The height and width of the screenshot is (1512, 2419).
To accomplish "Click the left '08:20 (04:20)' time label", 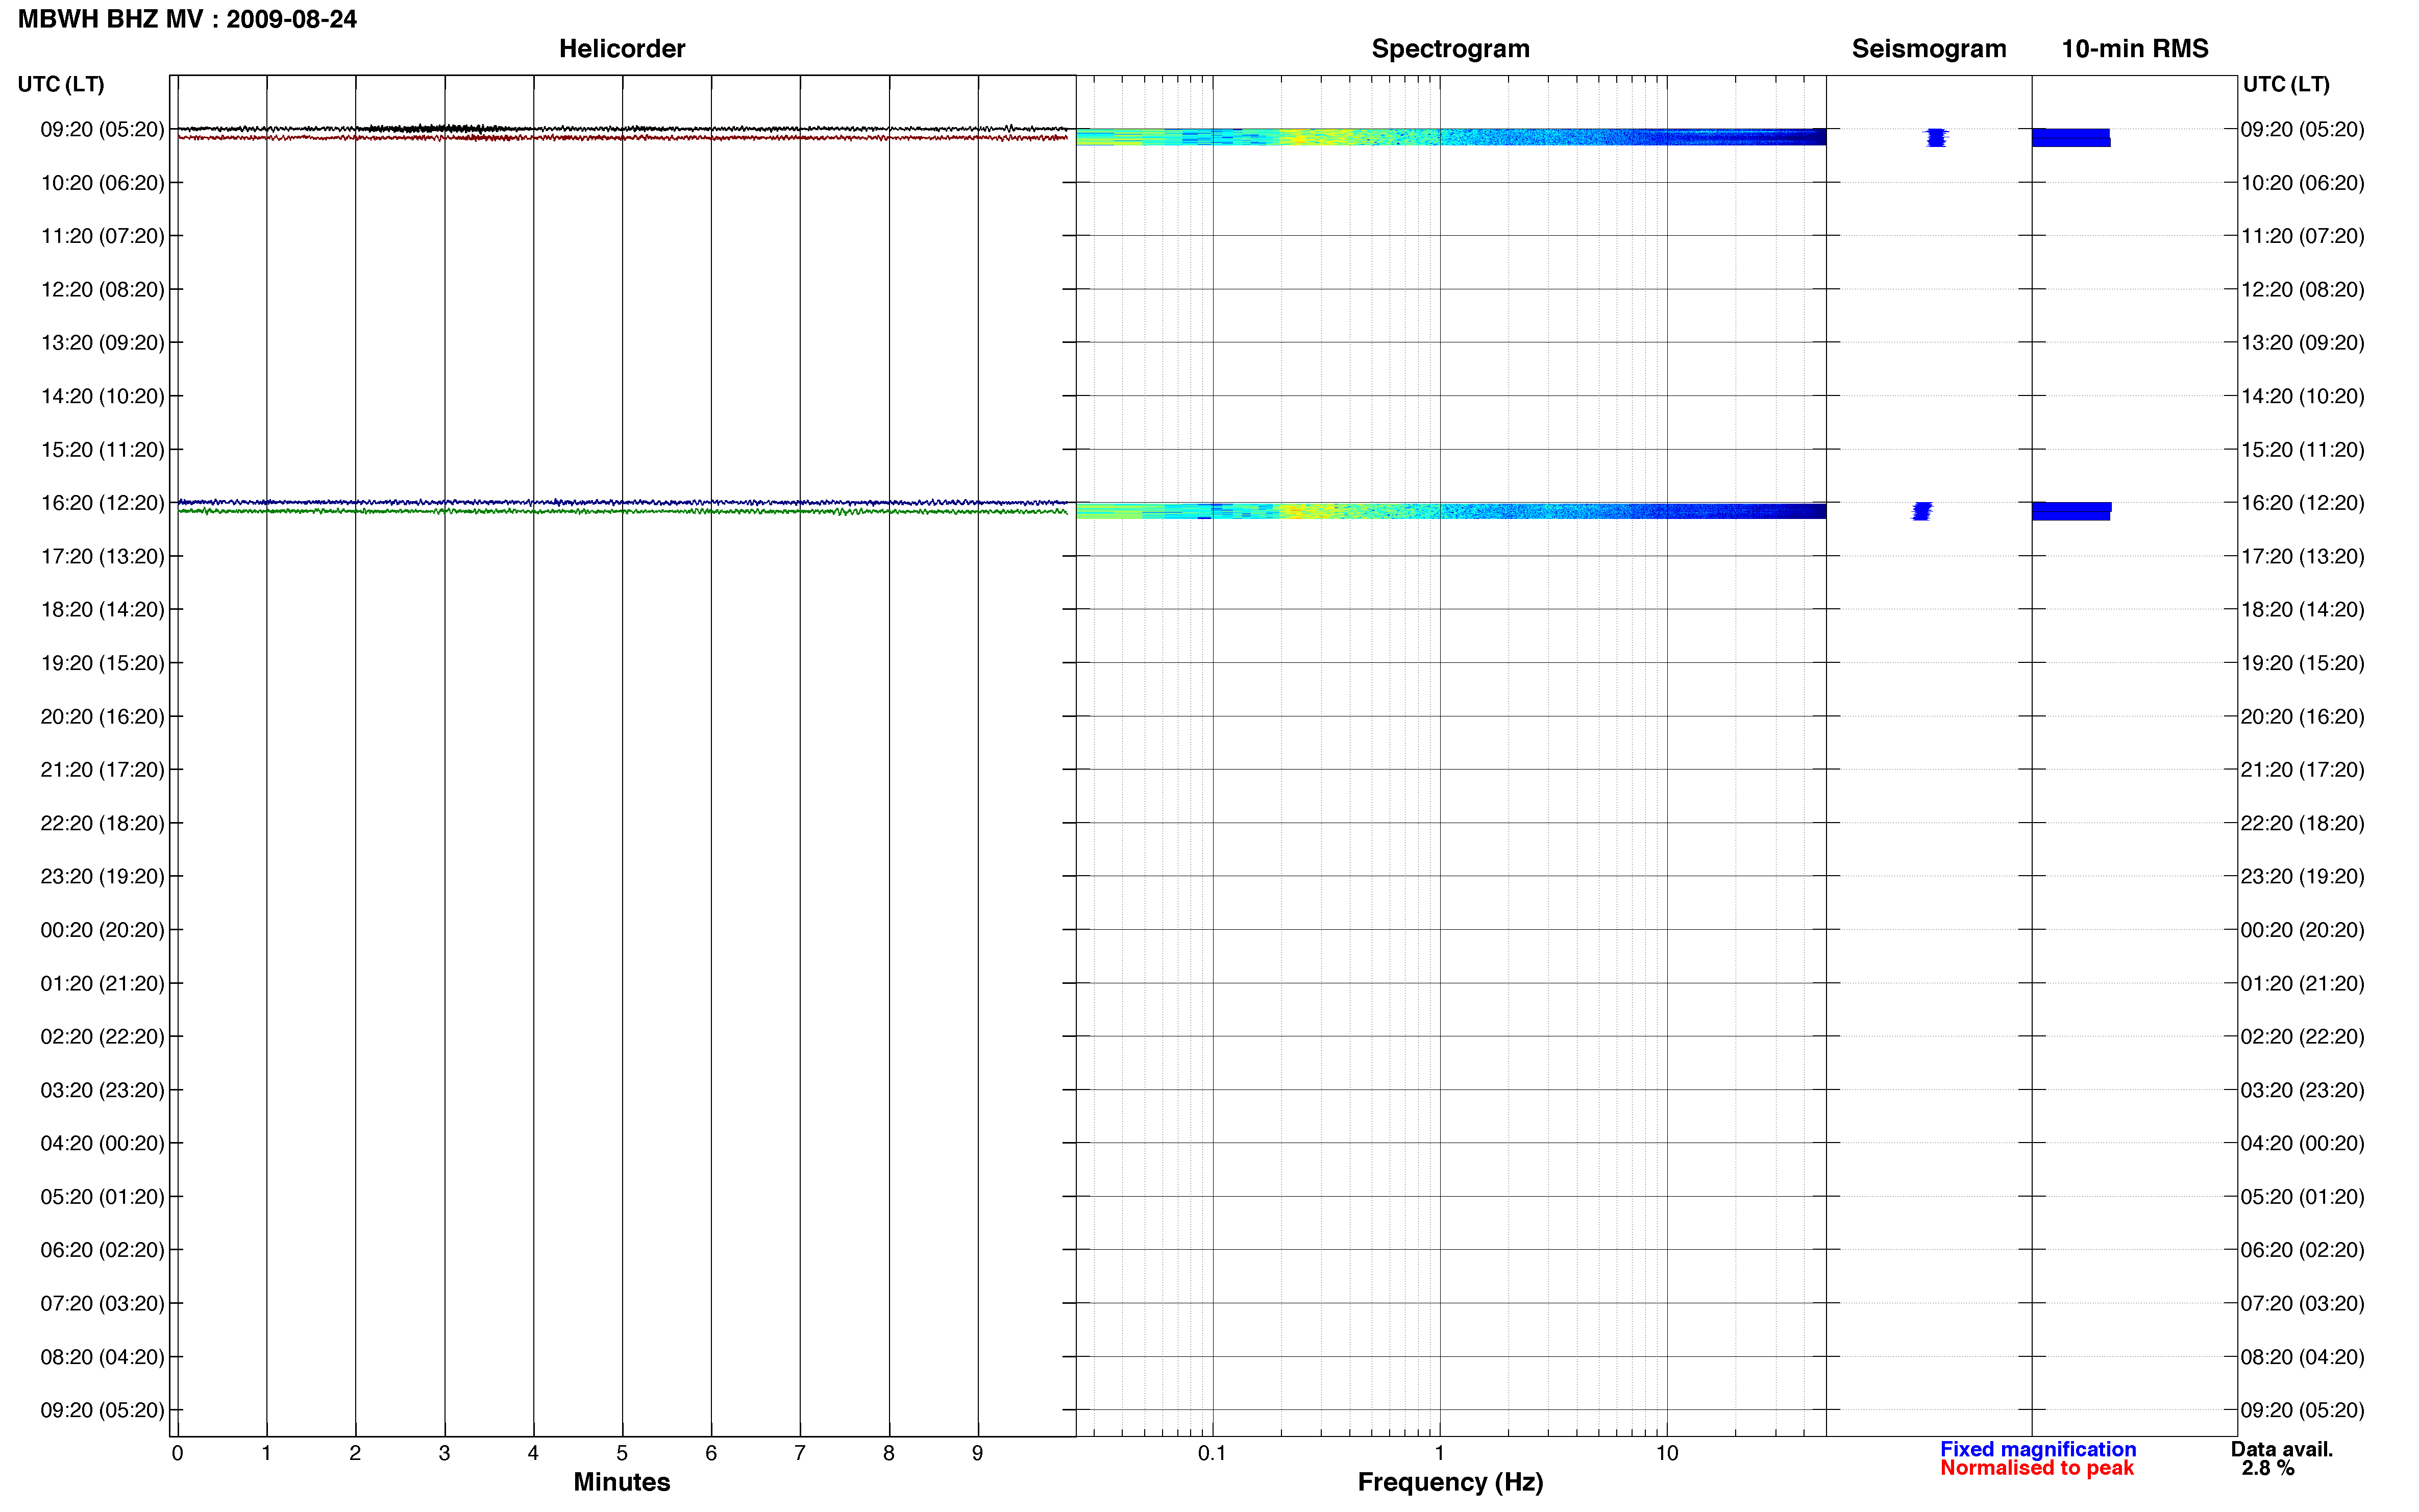I will tap(102, 1357).
